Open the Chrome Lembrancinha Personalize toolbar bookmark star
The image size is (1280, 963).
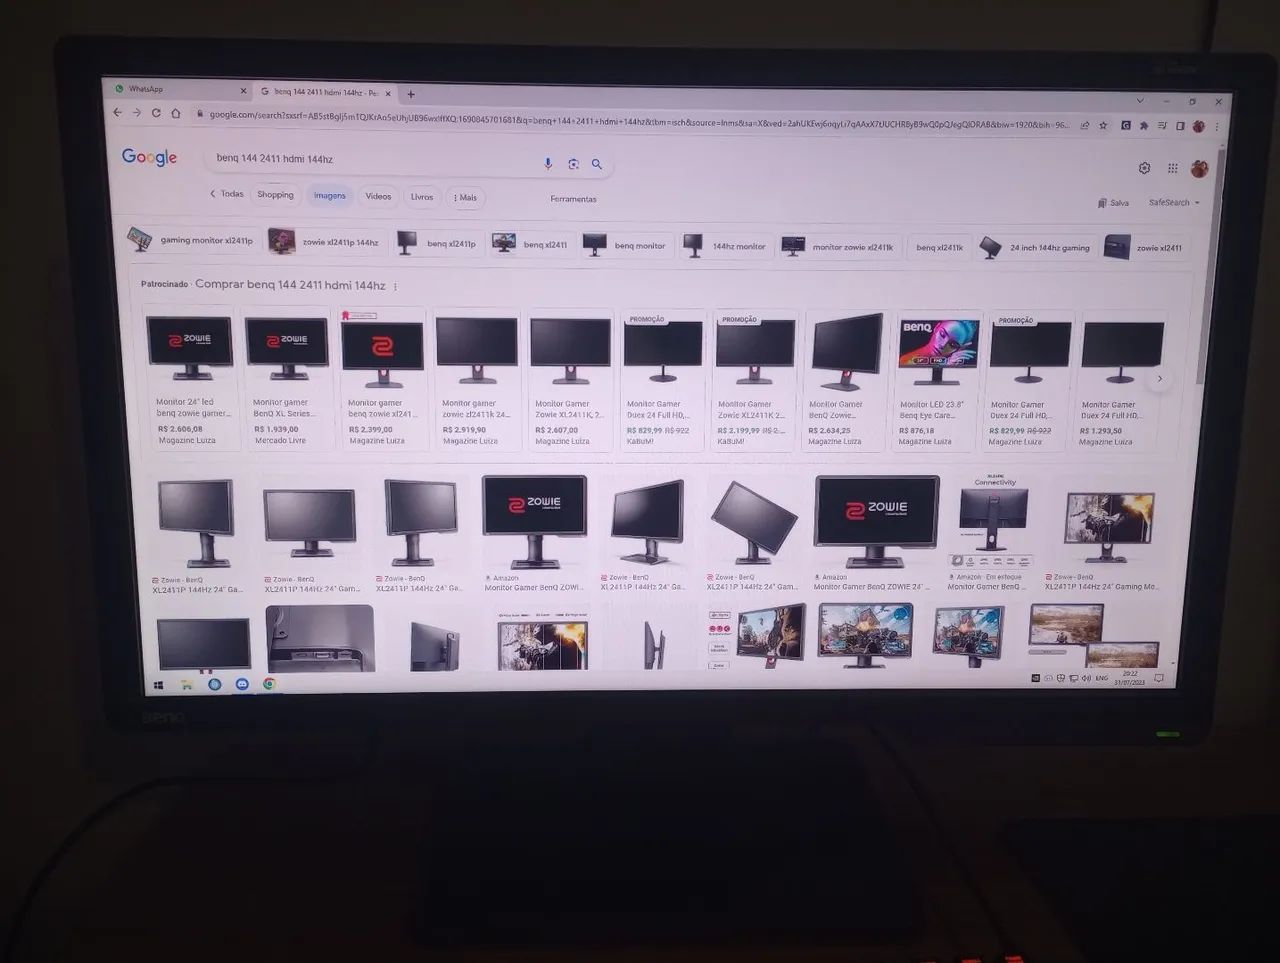[x=1102, y=127]
